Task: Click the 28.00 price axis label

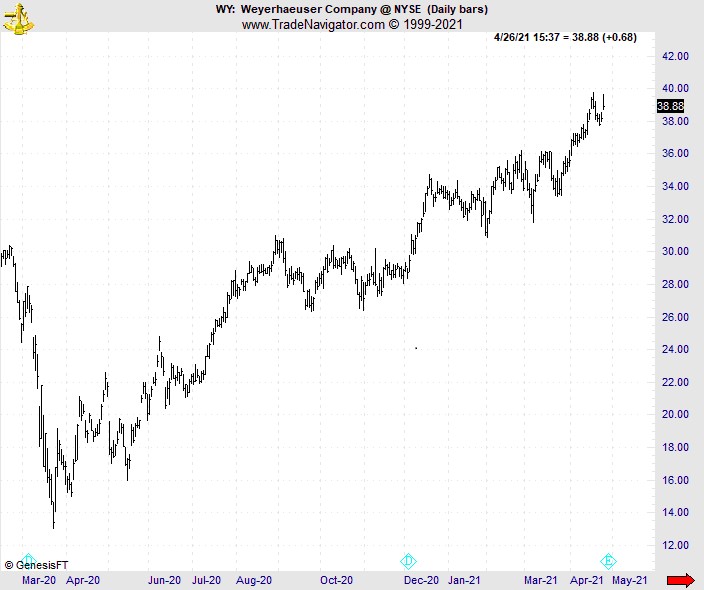Action: coord(675,284)
